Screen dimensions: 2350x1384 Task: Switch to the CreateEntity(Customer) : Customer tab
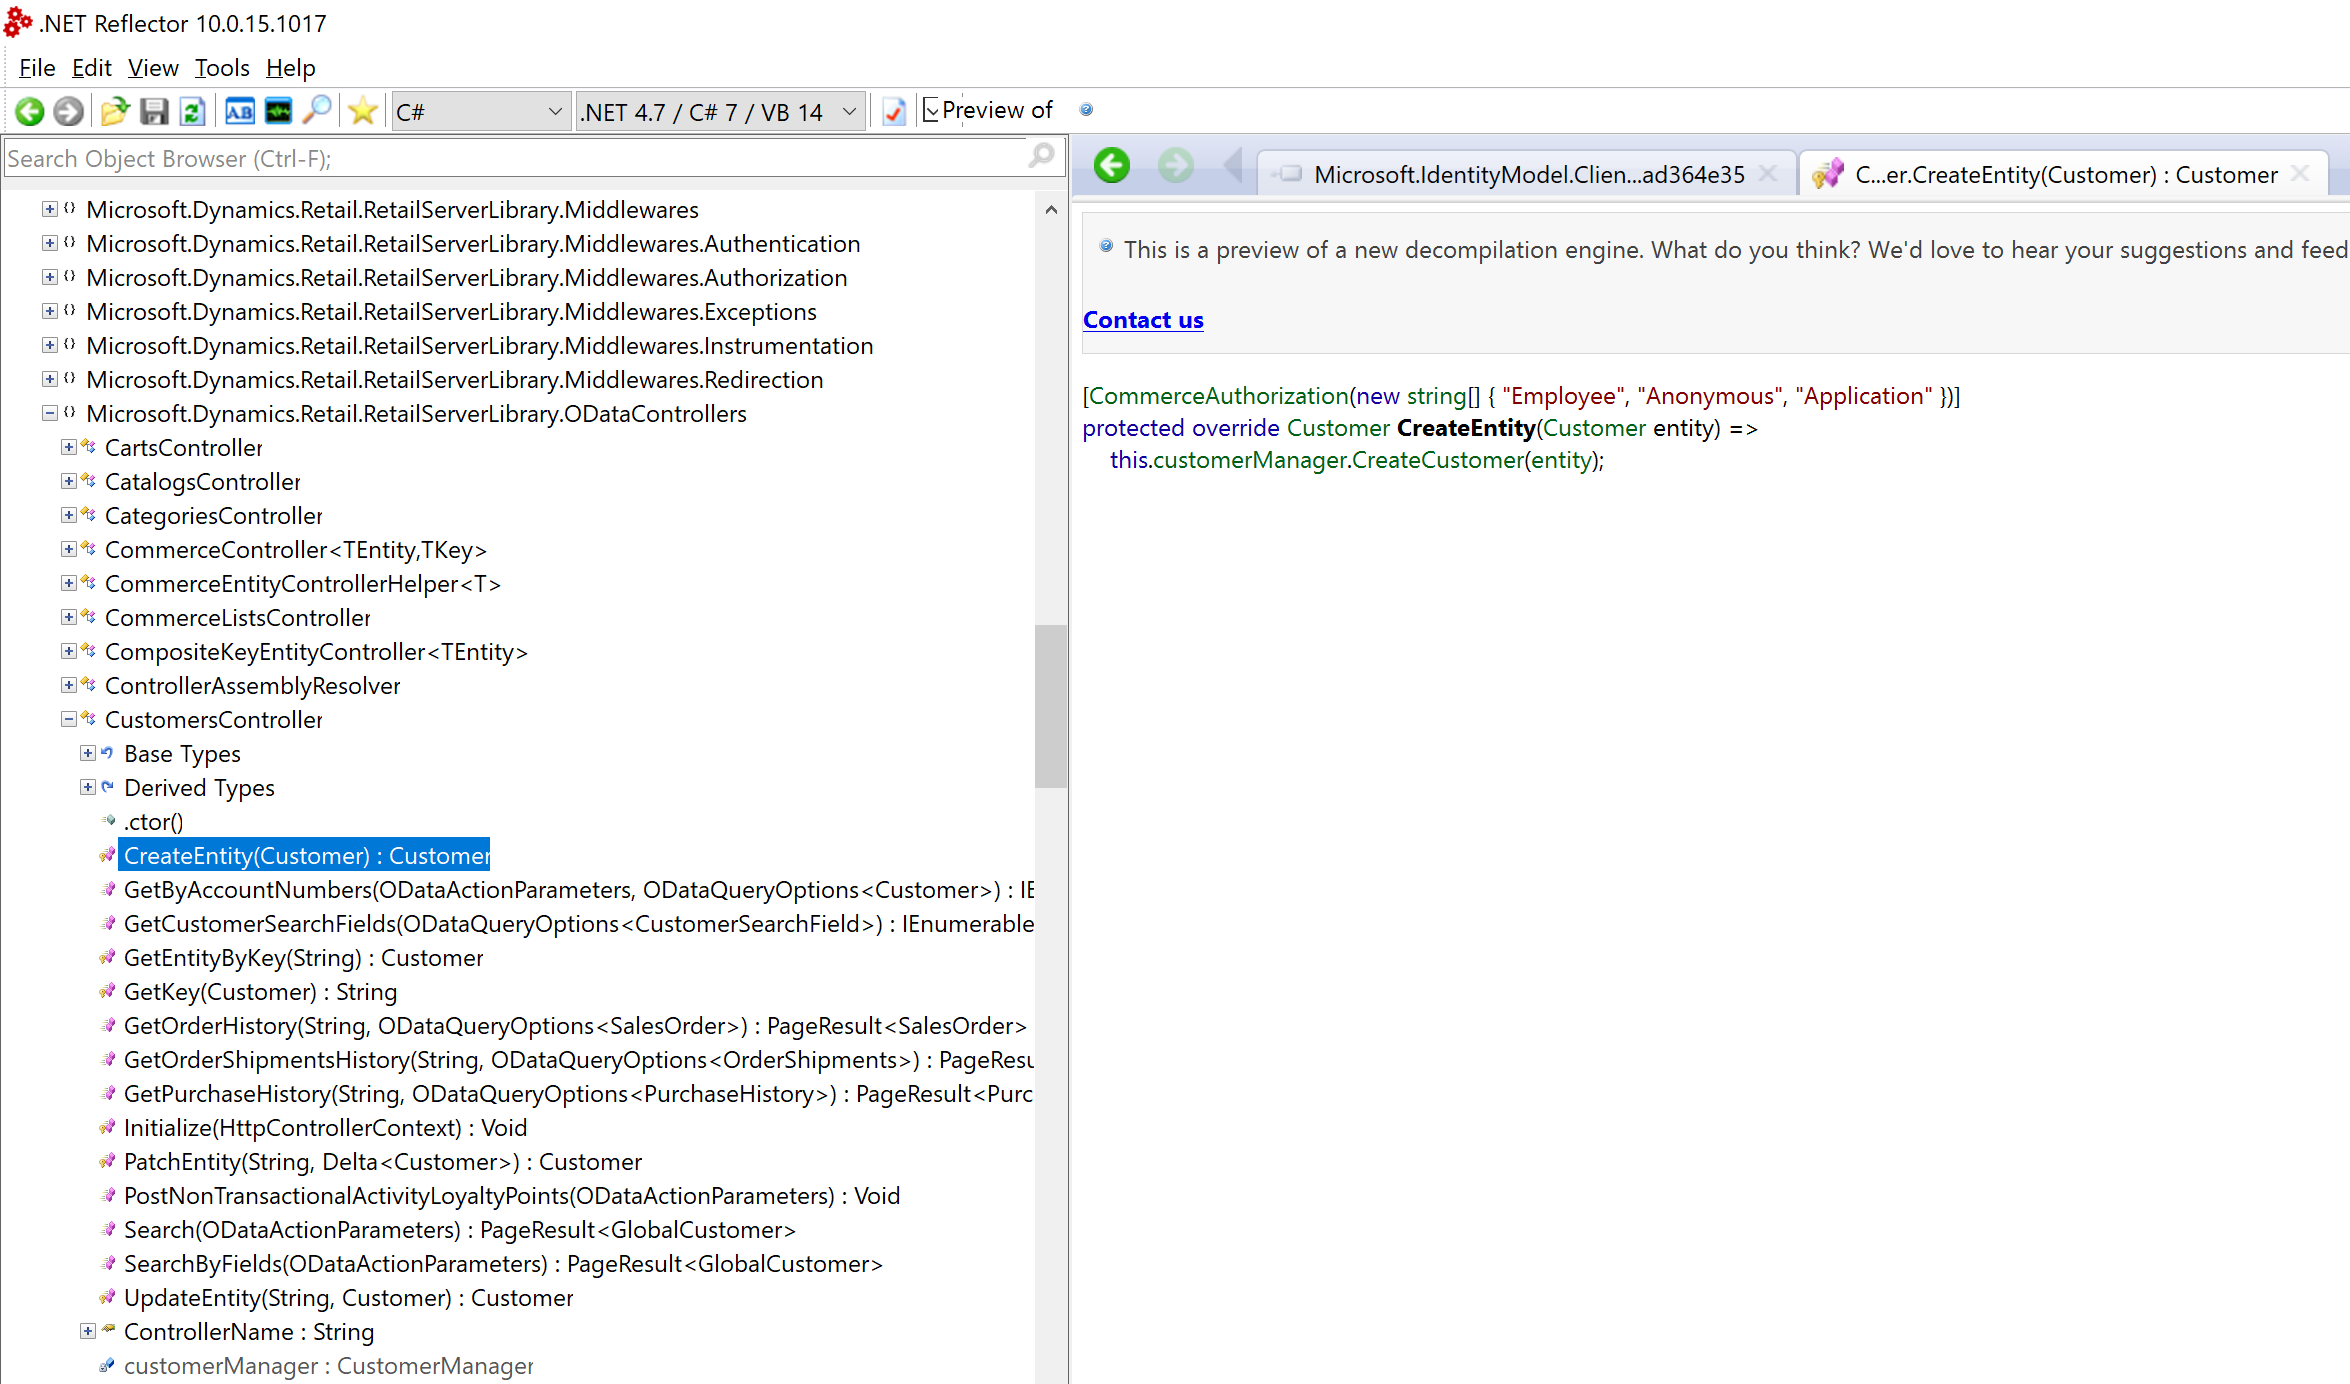(x=2066, y=174)
